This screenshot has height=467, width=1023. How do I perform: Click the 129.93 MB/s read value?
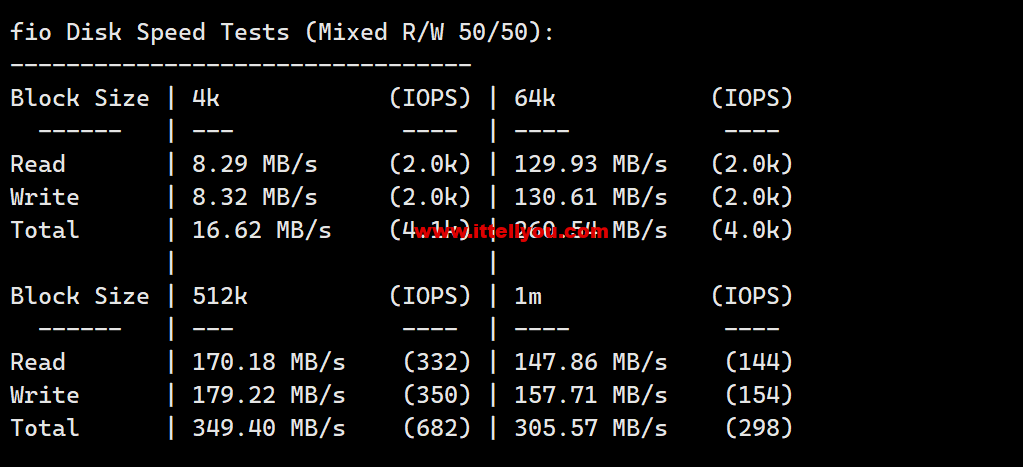point(590,164)
